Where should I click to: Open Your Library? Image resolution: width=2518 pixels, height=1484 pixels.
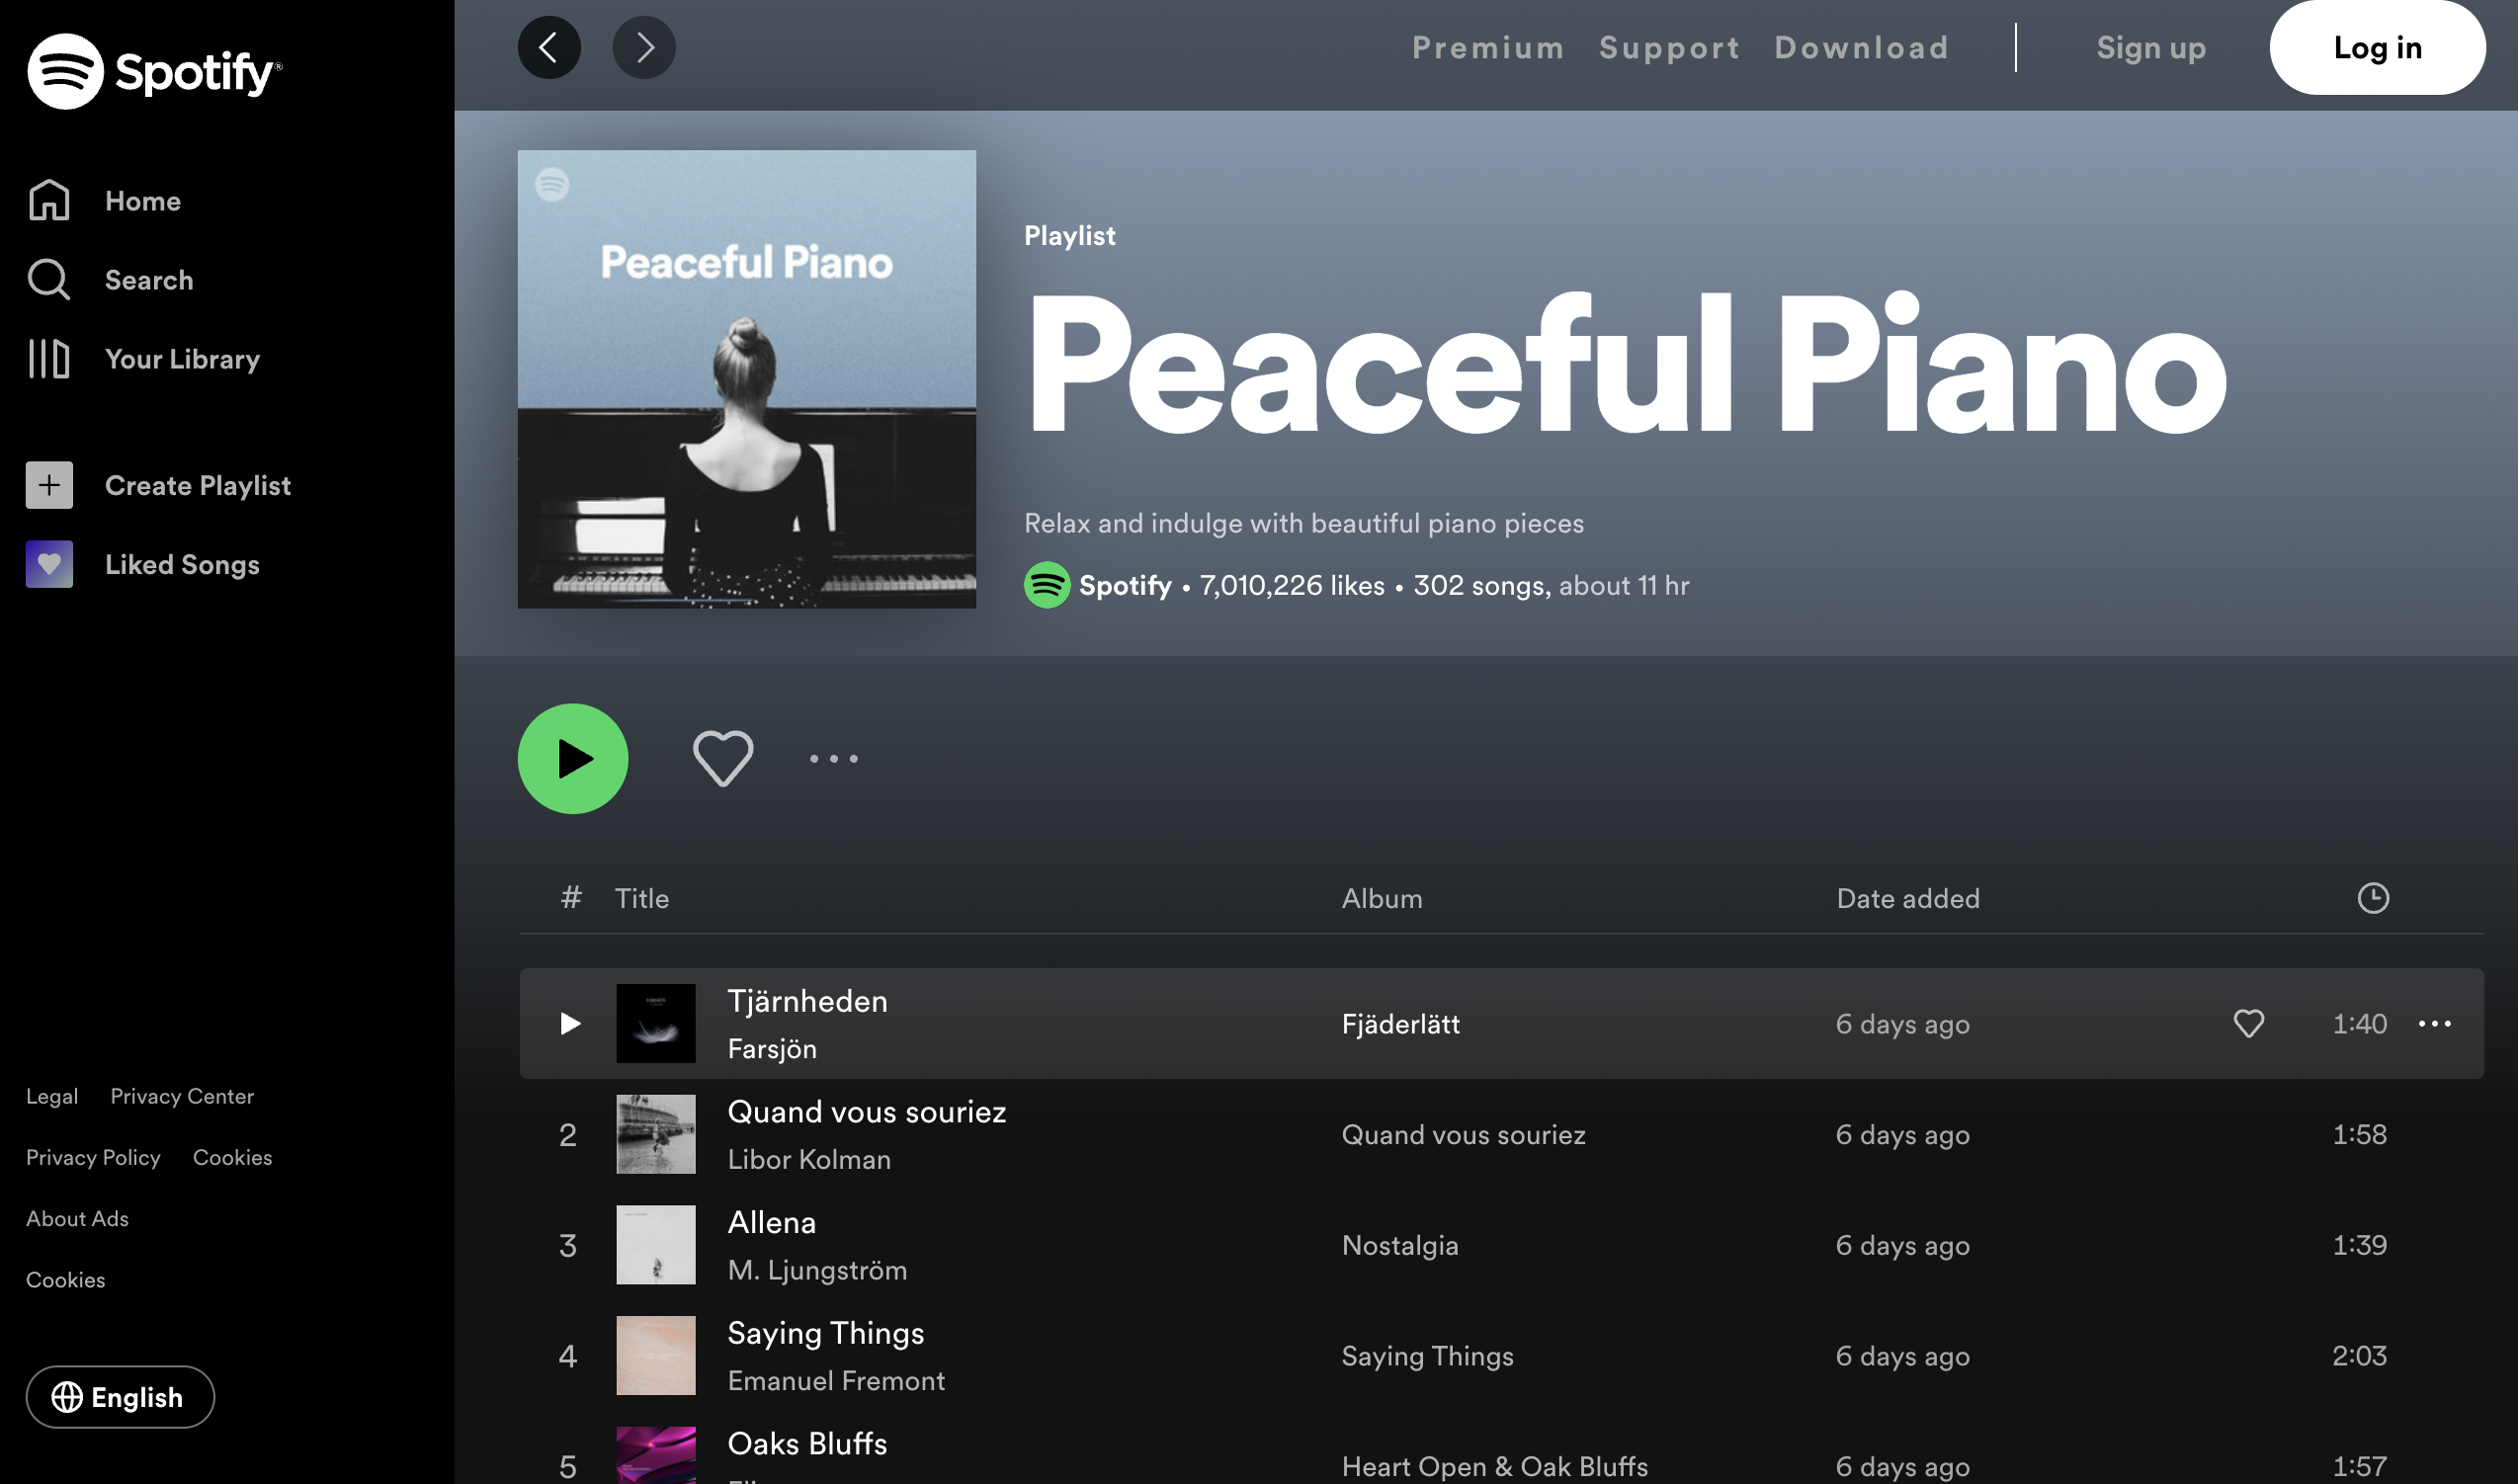point(143,359)
